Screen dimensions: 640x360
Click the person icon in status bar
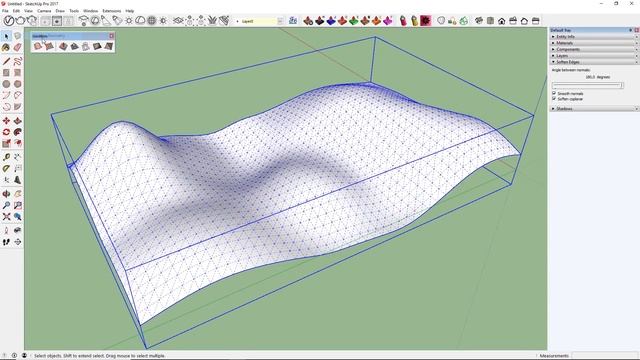tap(24, 356)
